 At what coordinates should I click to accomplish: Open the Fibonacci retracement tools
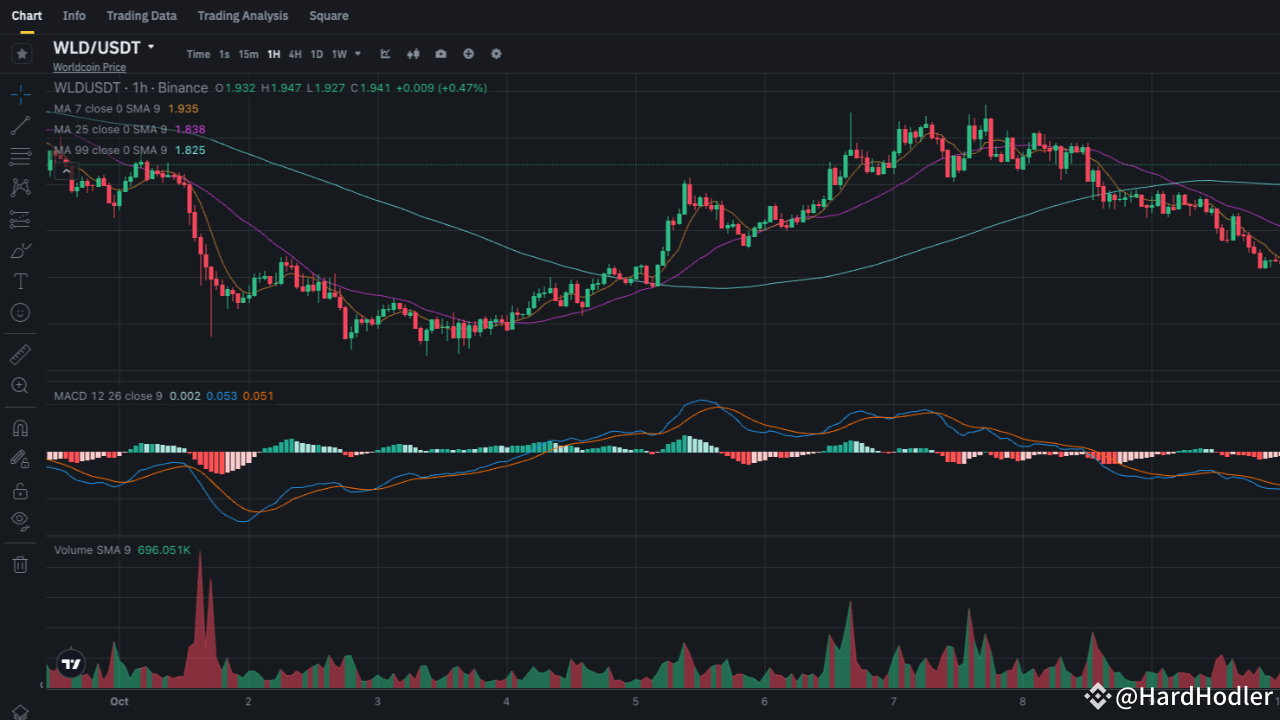pyautogui.click(x=20, y=156)
